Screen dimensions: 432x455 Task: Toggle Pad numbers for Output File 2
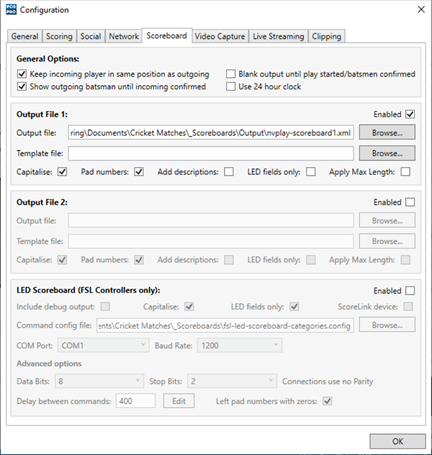coord(139,260)
